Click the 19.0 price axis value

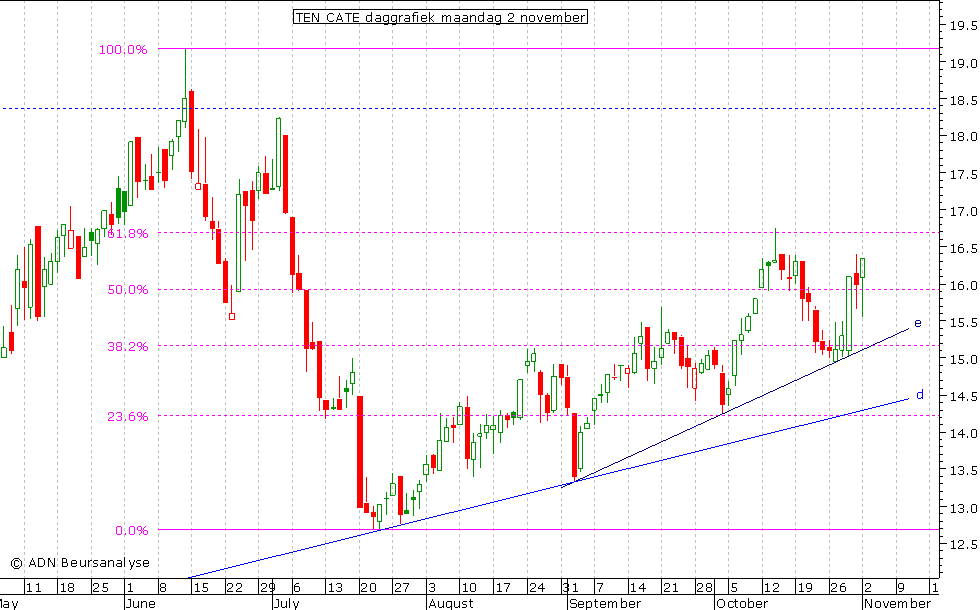(963, 63)
